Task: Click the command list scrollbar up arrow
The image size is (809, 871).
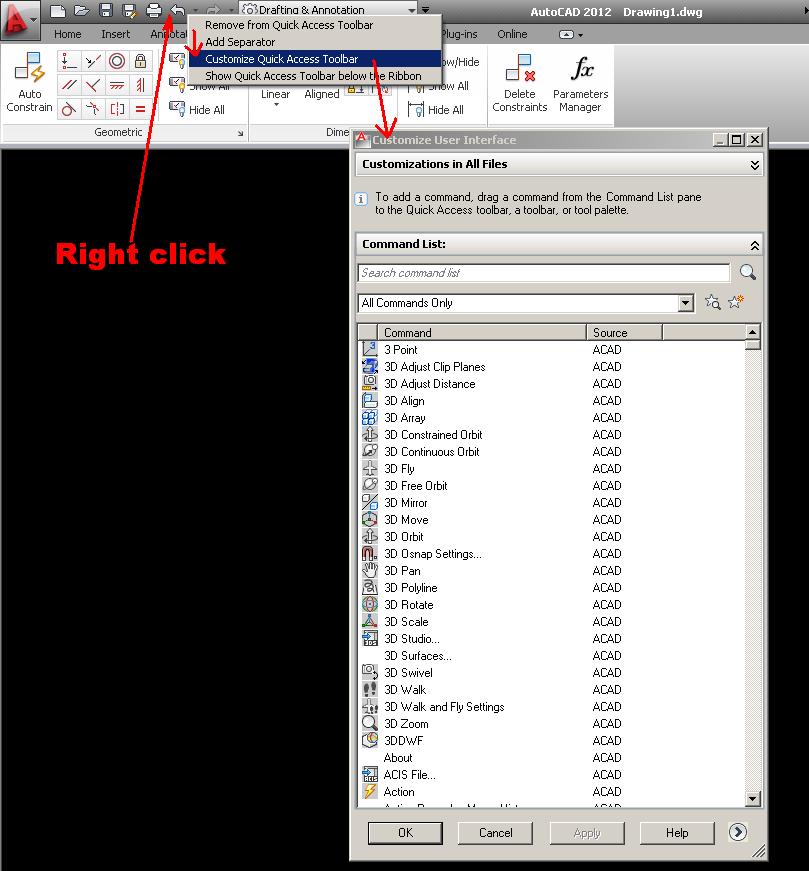Action: click(752, 332)
